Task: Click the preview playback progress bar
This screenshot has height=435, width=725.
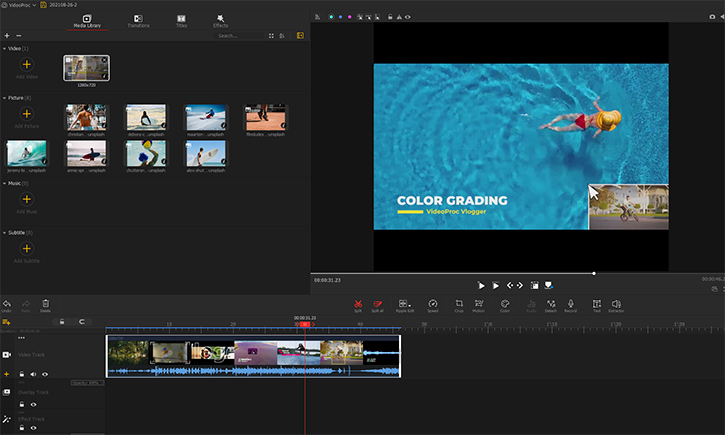Action: [x=450, y=273]
